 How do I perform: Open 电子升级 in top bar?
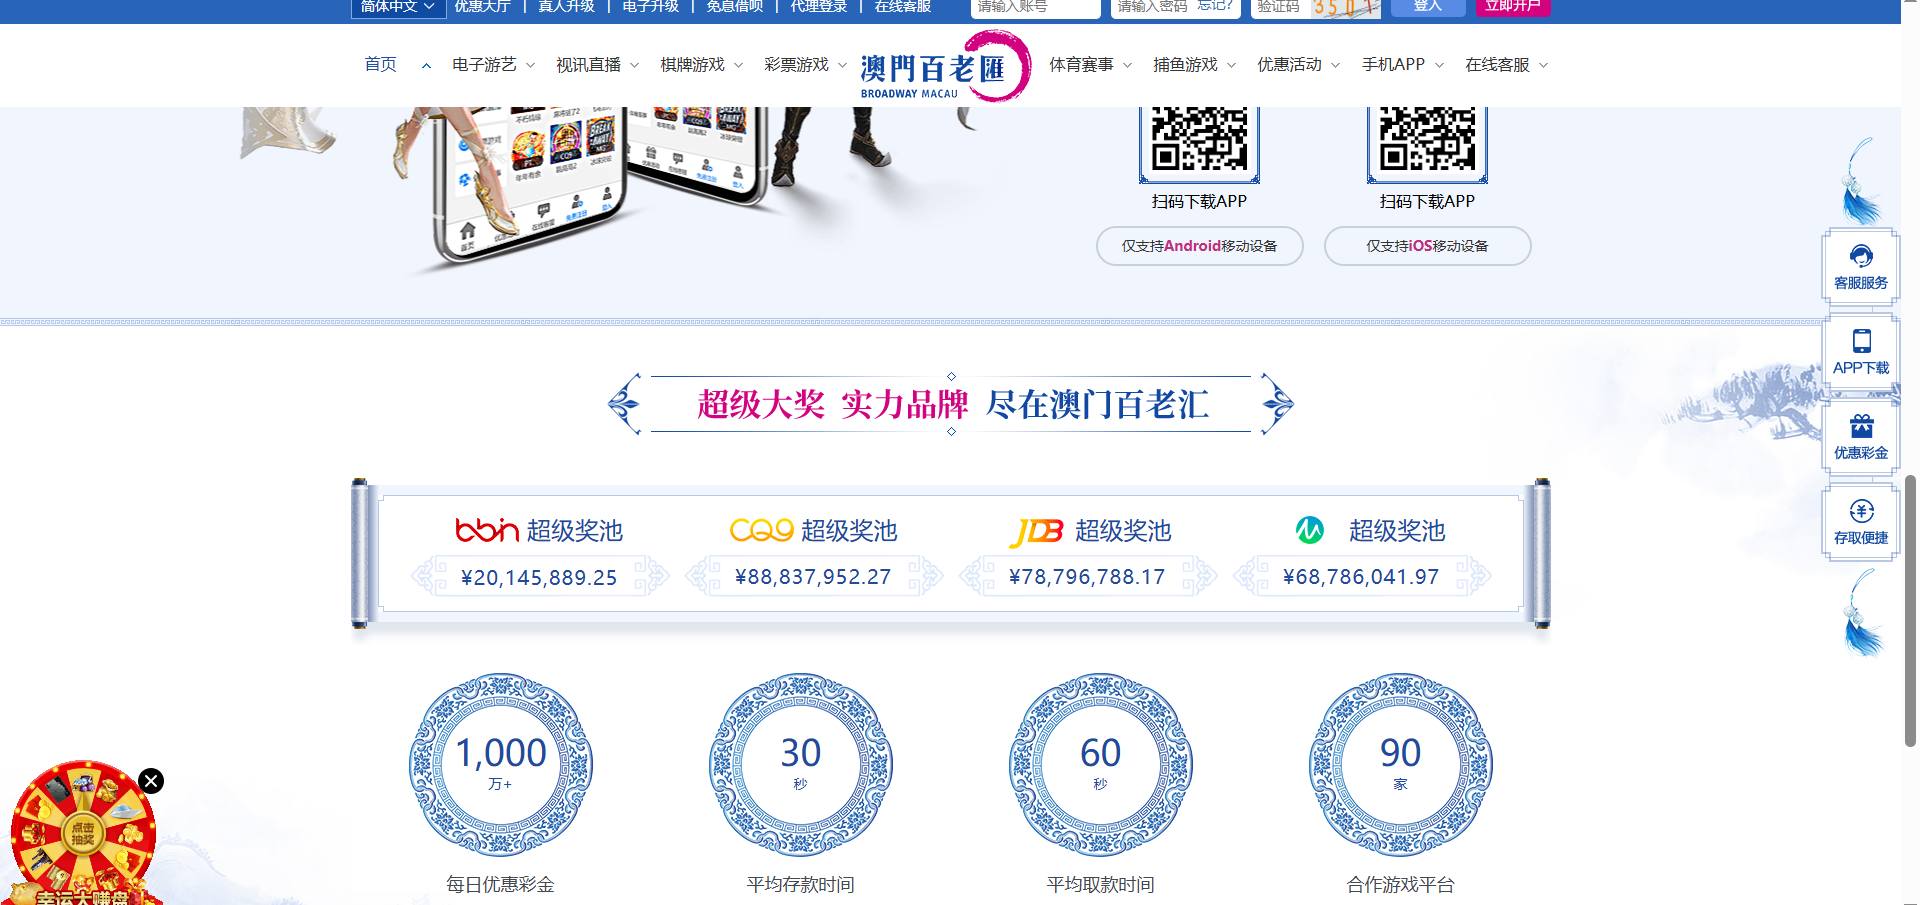point(650,6)
